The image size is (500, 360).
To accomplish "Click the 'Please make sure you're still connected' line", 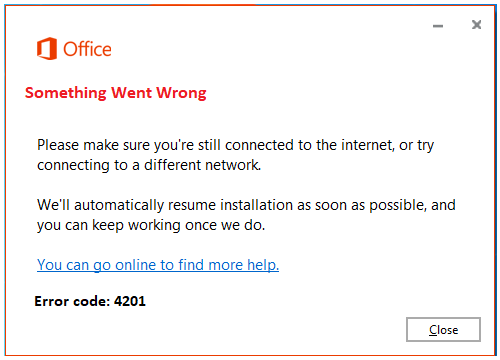I will [x=235, y=145].
